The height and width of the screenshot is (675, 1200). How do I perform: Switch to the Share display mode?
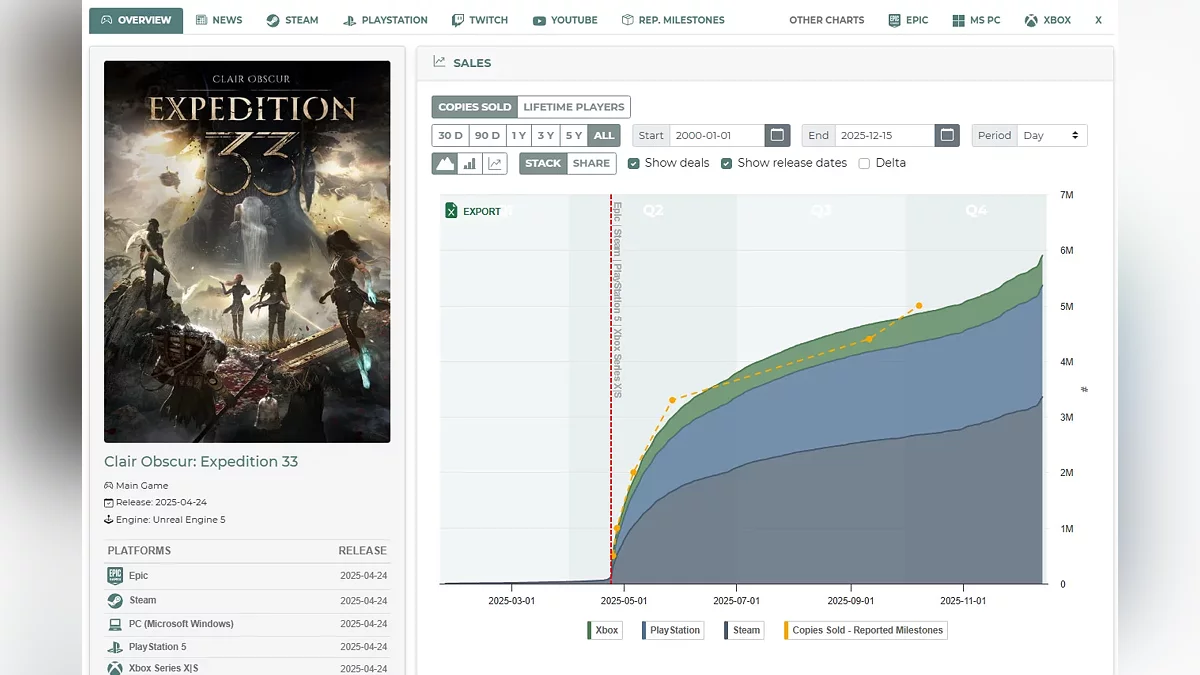[591, 163]
